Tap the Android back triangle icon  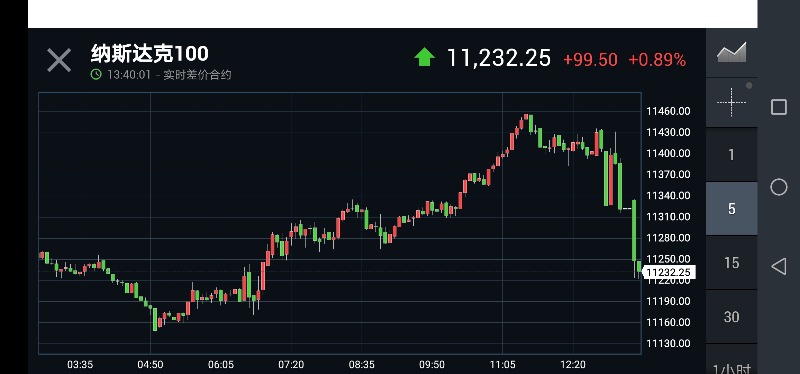click(x=778, y=266)
